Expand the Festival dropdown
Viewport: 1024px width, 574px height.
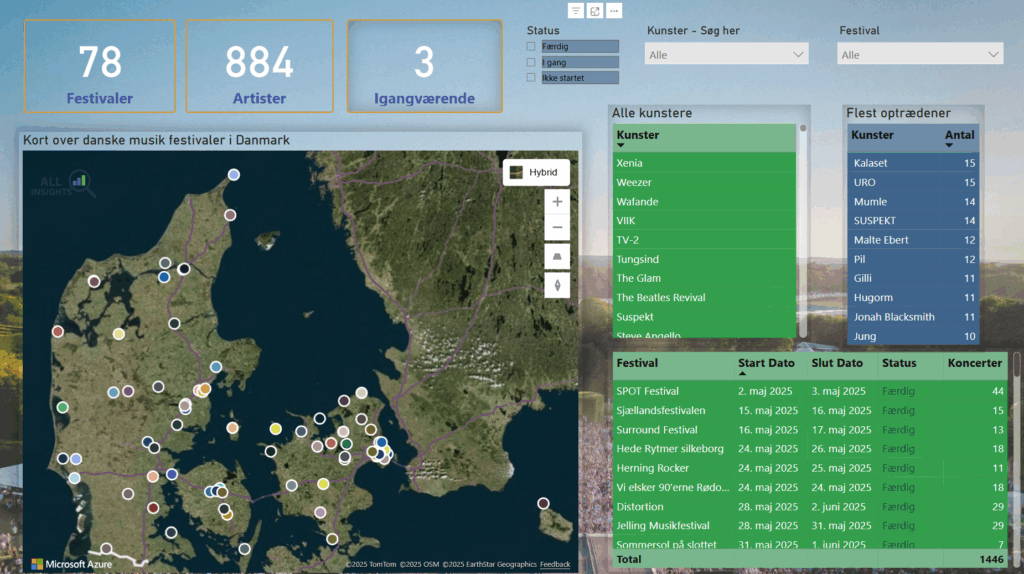point(920,55)
